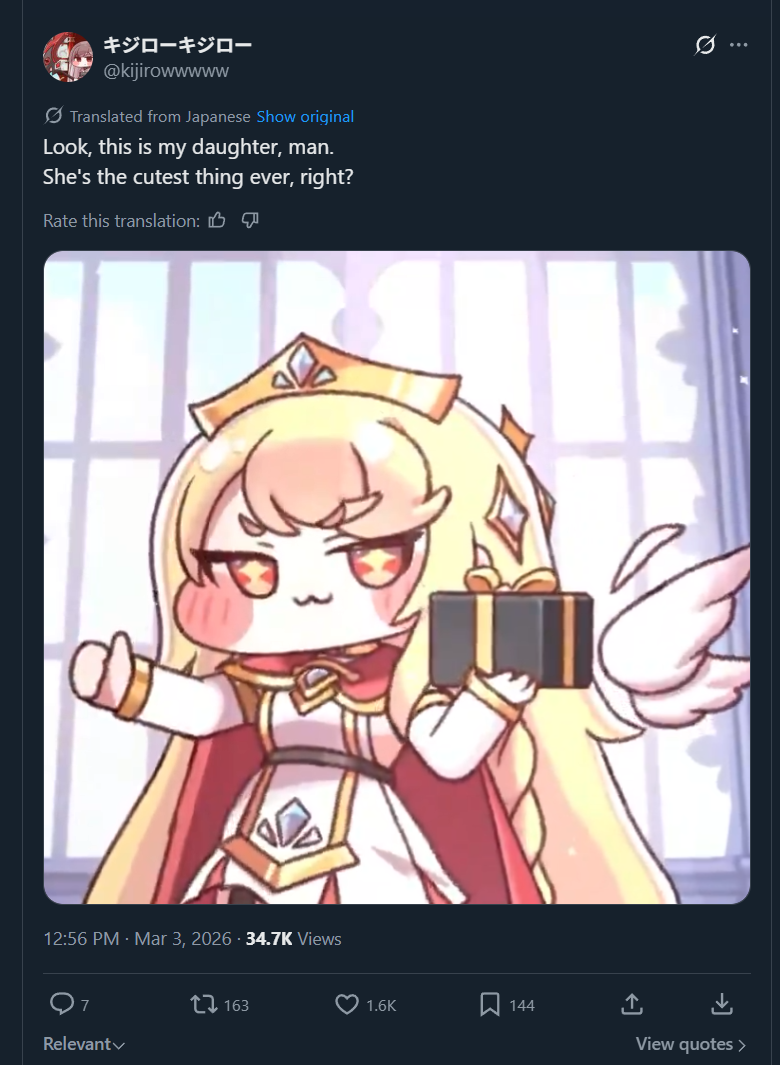Open View quotes link

691,1044
